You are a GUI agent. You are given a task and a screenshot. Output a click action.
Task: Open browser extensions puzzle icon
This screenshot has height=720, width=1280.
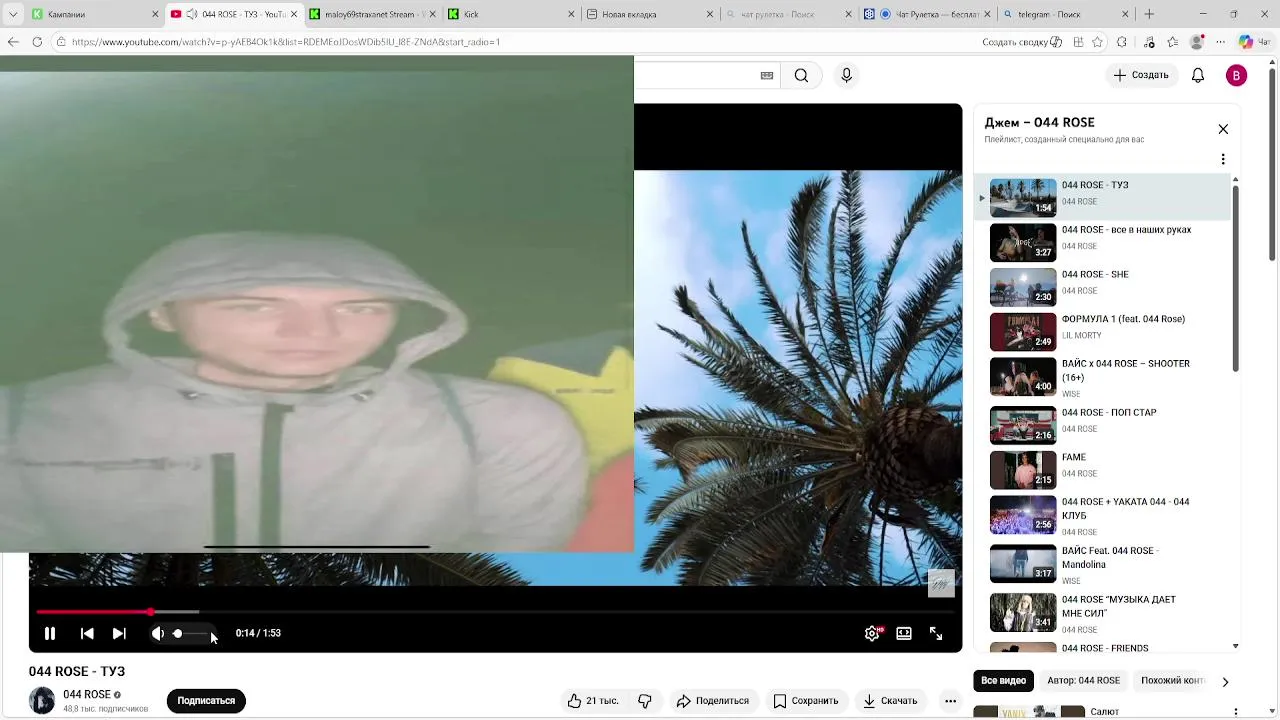click(x=1122, y=42)
